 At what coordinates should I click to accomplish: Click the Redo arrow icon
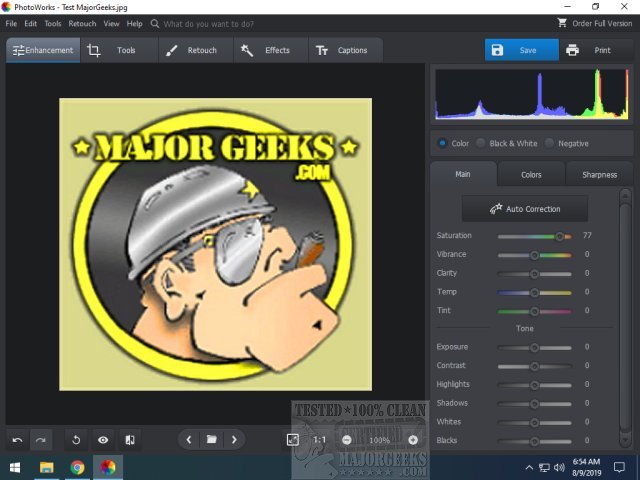click(x=41, y=440)
